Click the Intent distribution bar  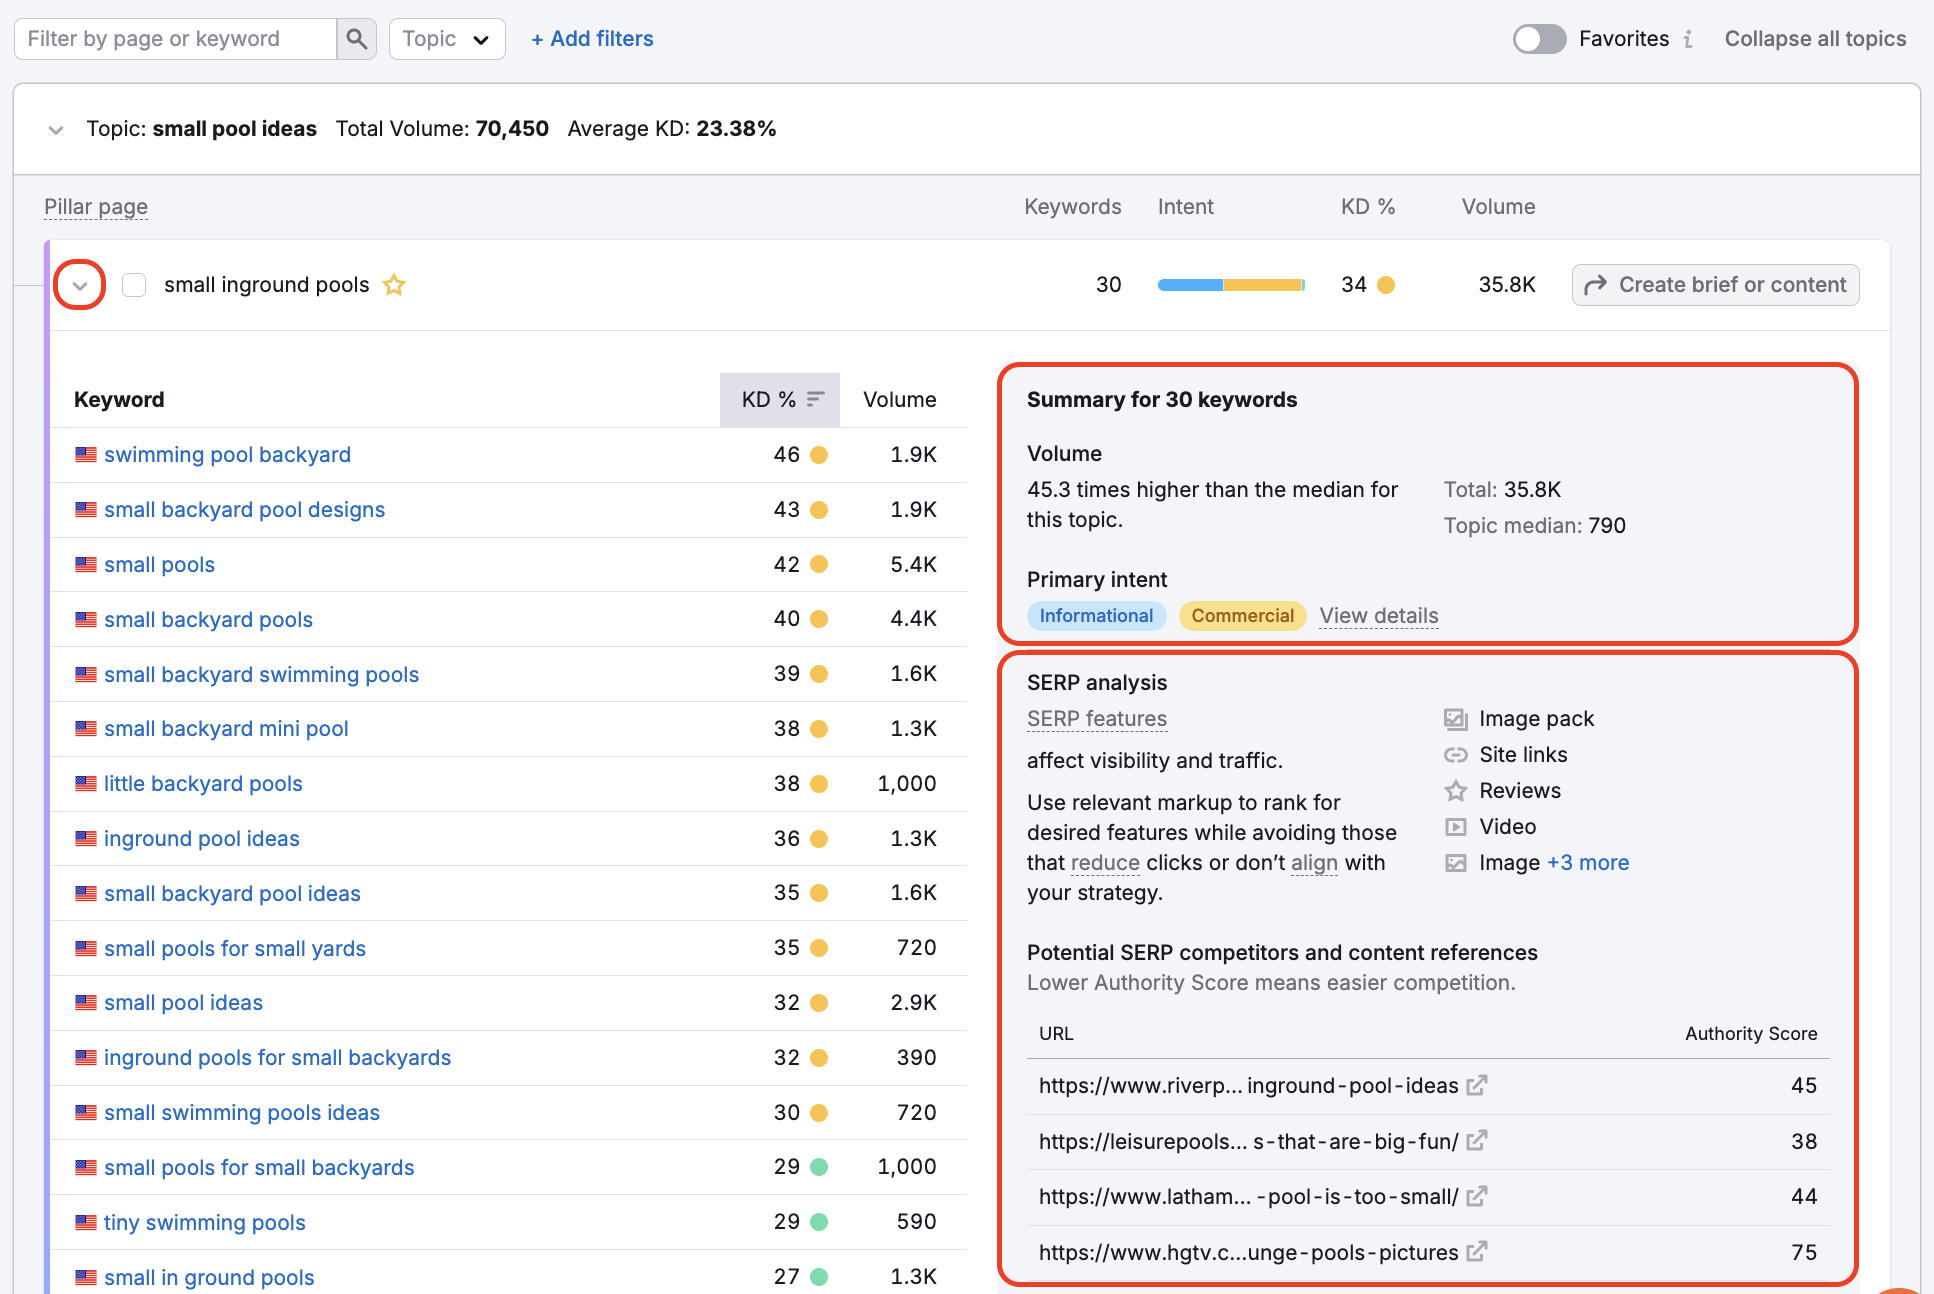click(x=1230, y=284)
